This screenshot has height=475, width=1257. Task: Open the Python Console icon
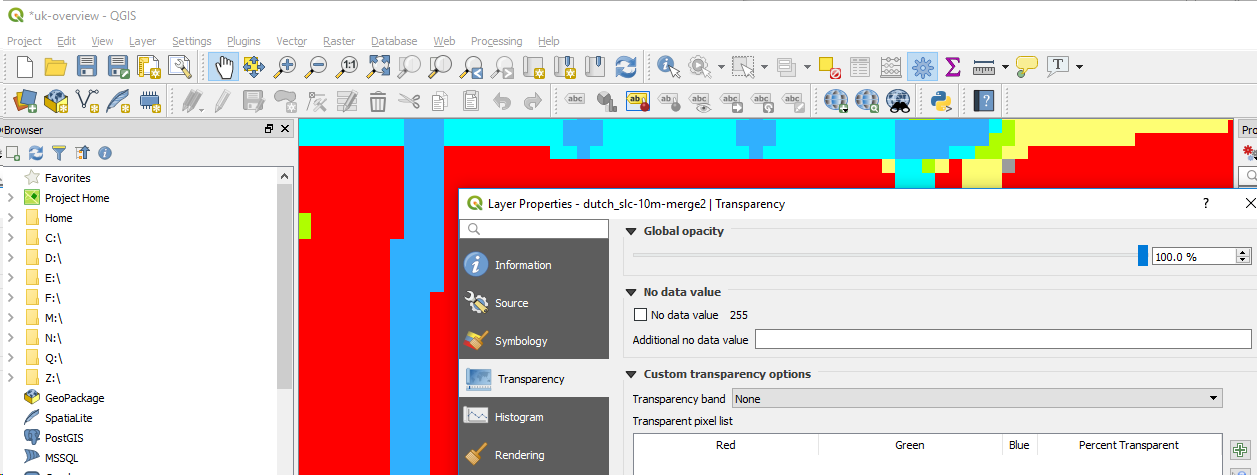pyautogui.click(x=940, y=100)
